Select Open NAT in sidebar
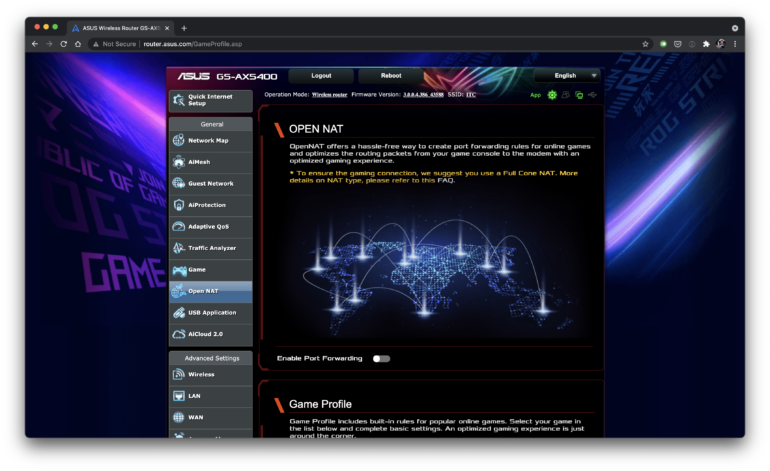The height and width of the screenshot is (471, 770). point(211,291)
